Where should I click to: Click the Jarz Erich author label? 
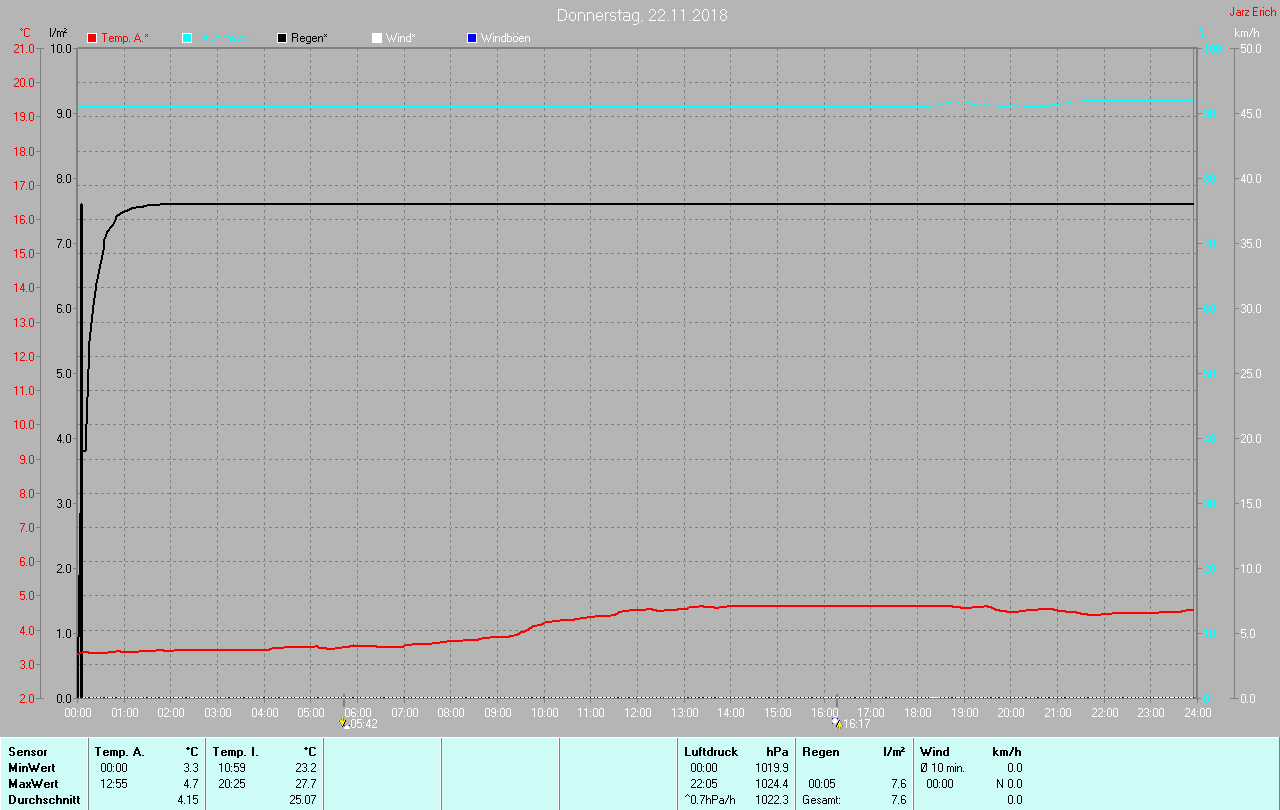click(x=1252, y=12)
